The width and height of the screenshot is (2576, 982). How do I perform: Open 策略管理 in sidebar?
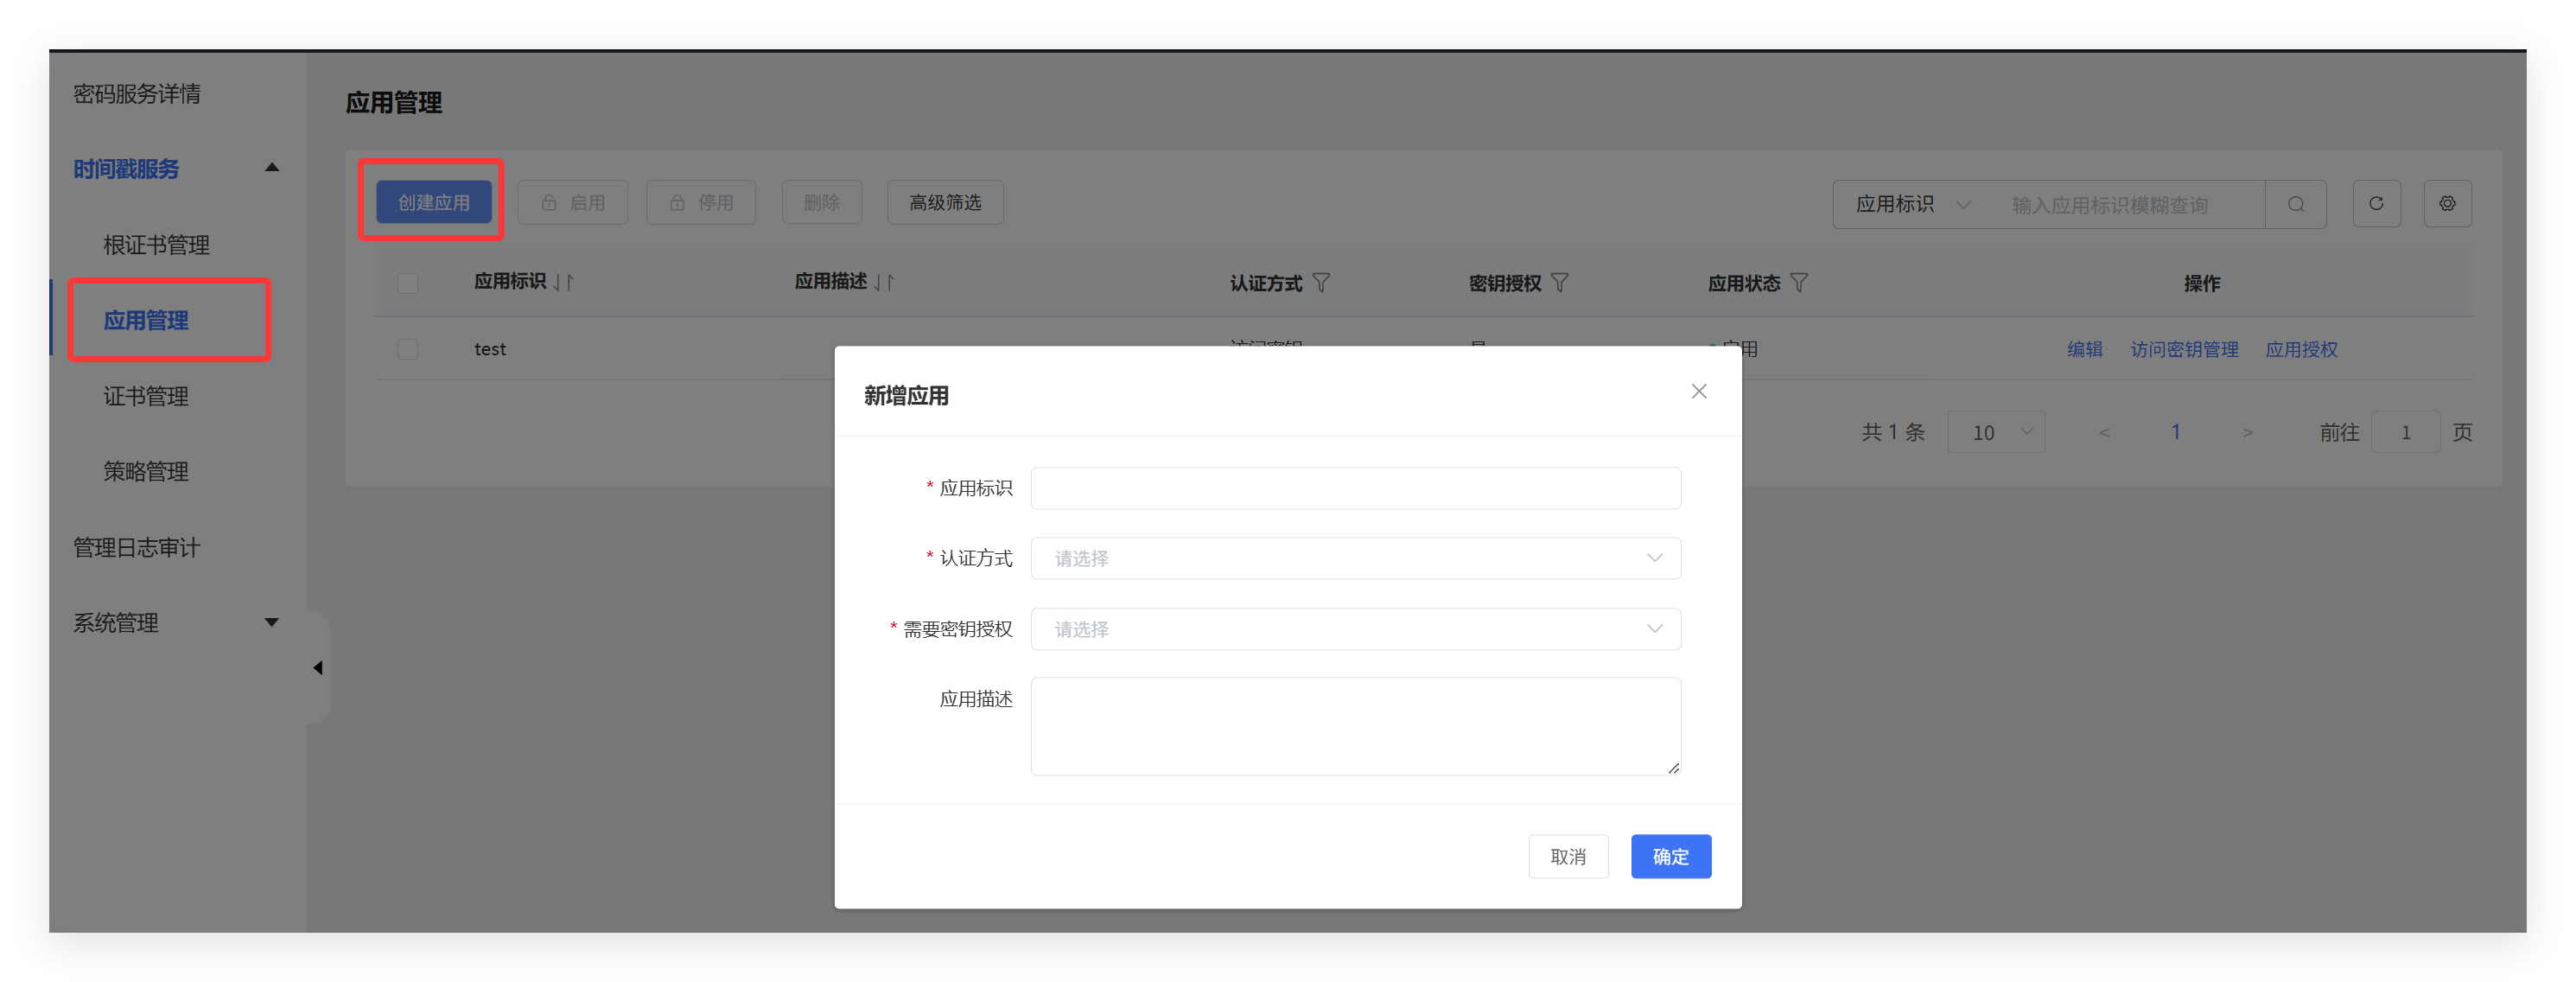point(146,471)
